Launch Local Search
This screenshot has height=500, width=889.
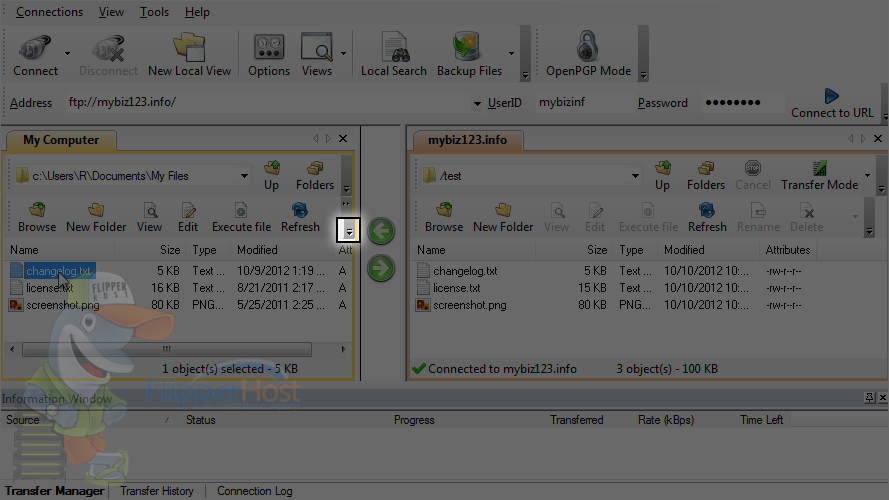click(x=393, y=56)
